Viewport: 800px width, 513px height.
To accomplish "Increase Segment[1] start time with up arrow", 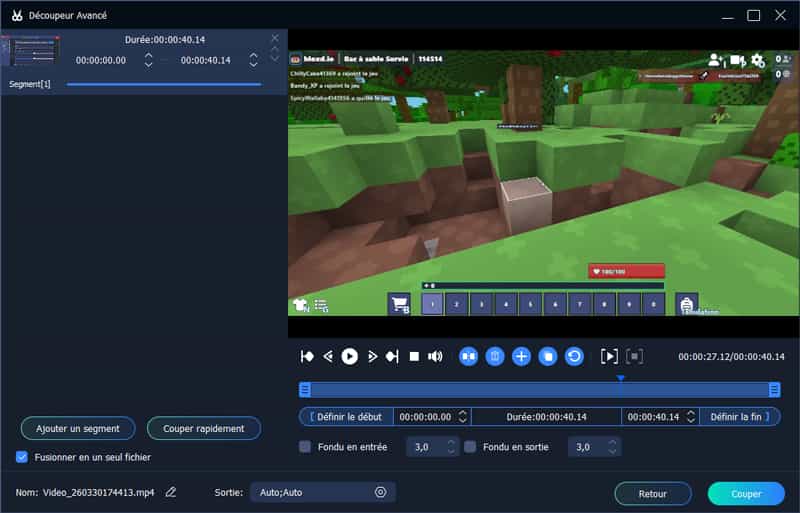I will pos(148,55).
